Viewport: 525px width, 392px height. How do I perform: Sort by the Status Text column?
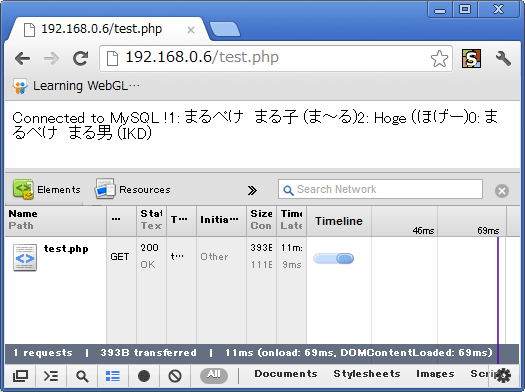click(x=151, y=221)
